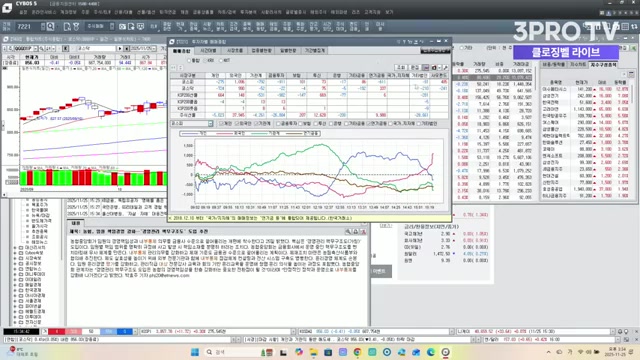Click the screen number field showing 7221
The width and height of the screenshot is (640, 360).
(x=27, y=27)
